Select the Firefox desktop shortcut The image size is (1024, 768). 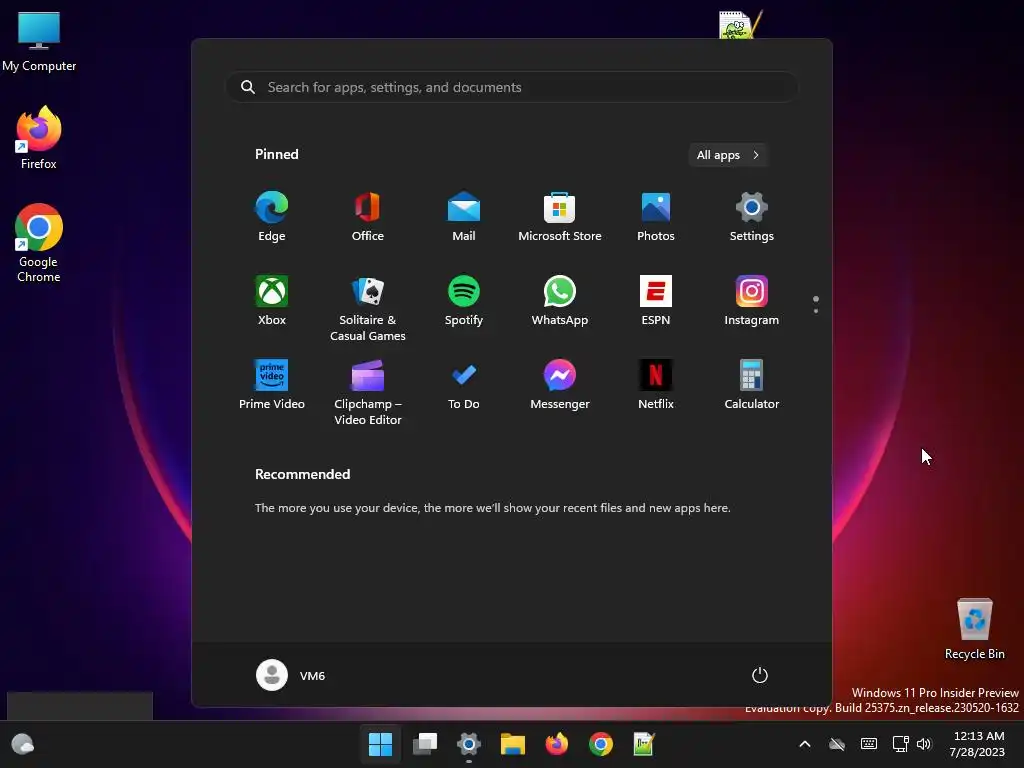click(39, 138)
